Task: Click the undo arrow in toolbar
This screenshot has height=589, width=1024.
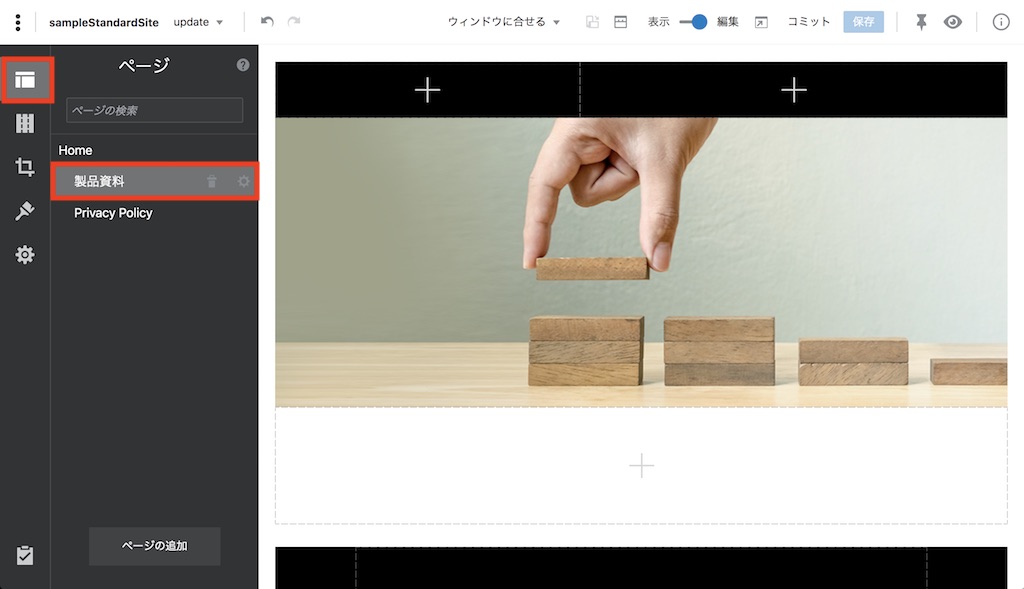Action: click(267, 22)
